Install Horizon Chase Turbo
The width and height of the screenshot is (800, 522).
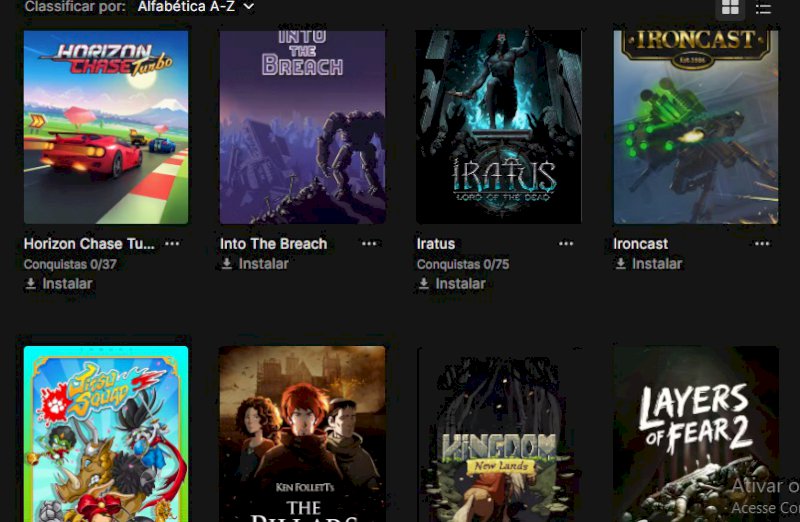pos(59,284)
